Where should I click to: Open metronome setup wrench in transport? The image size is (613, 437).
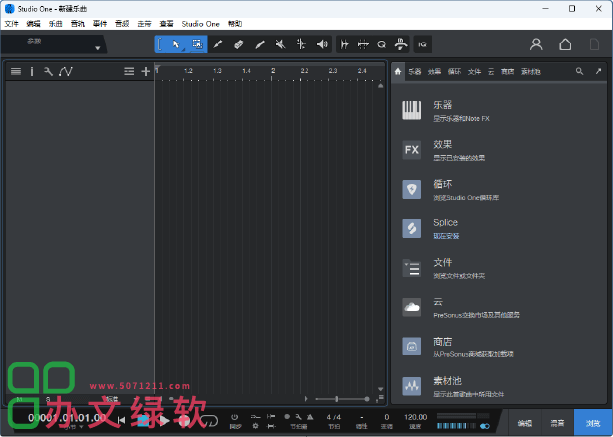pos(299,417)
